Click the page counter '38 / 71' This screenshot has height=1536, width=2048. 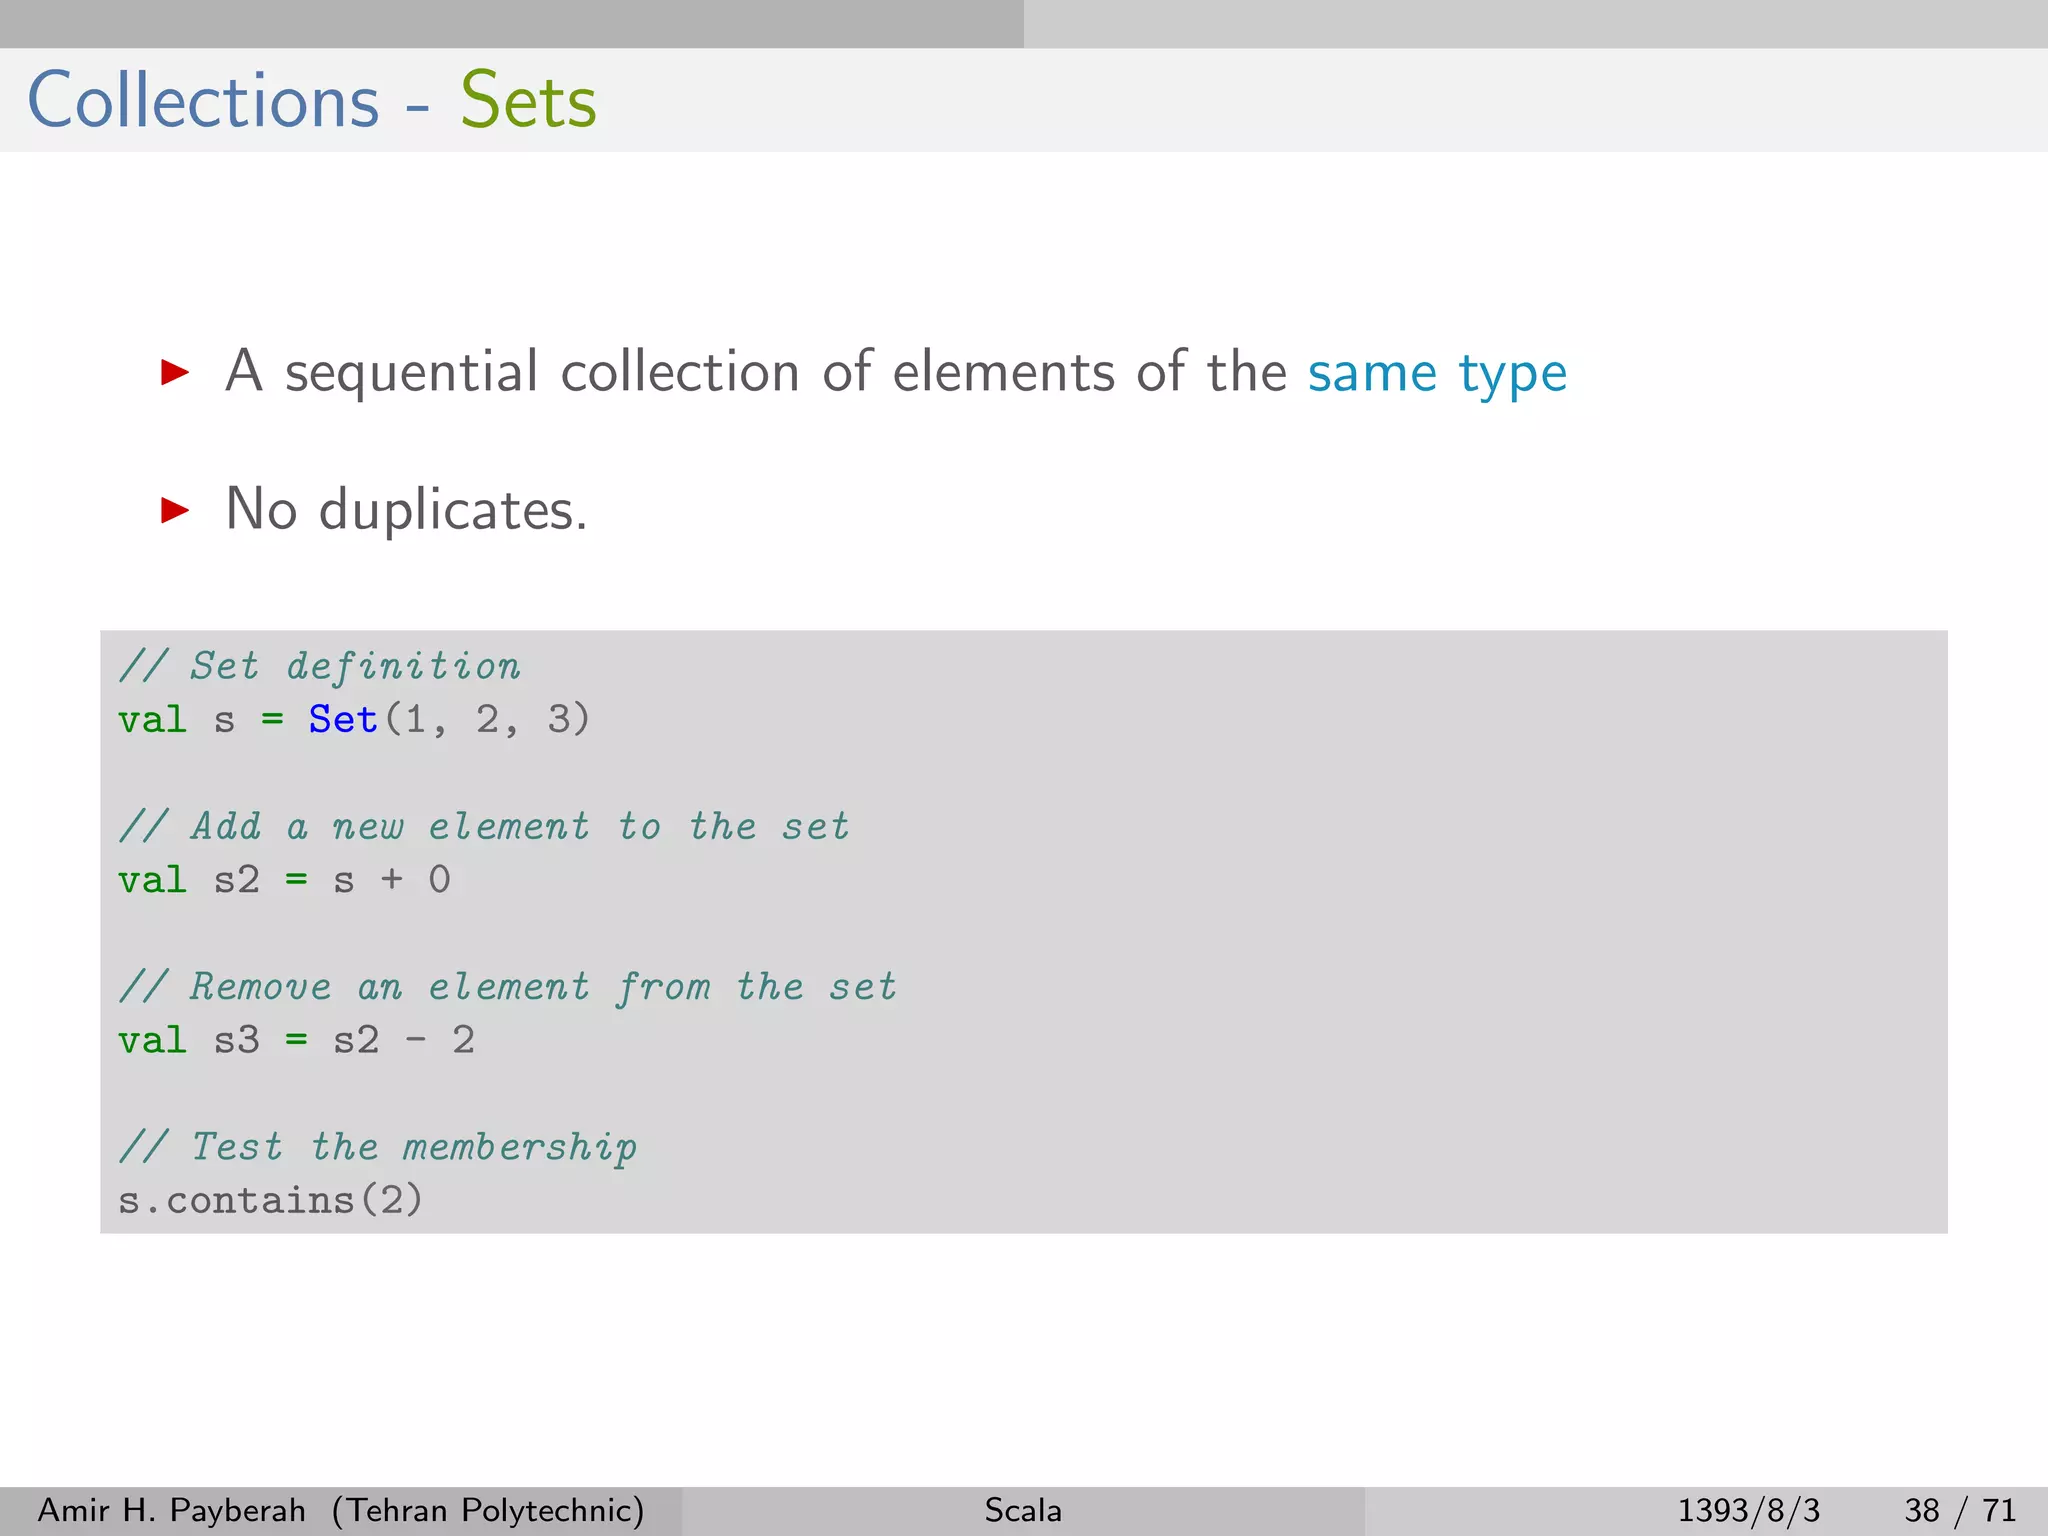coord(1959,1510)
